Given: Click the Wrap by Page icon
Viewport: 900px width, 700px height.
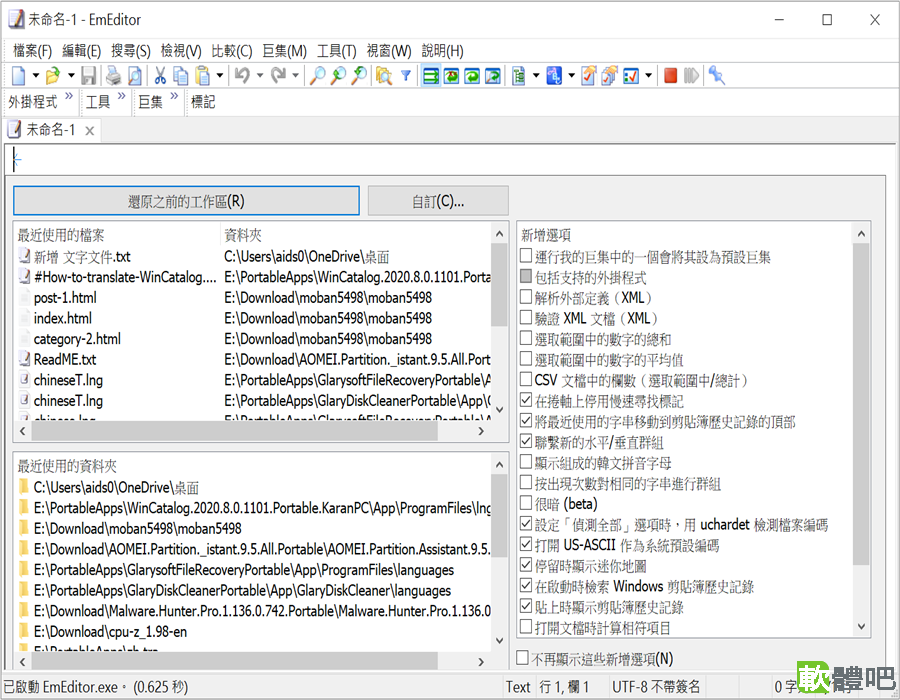Looking at the screenshot, I should [x=492, y=76].
